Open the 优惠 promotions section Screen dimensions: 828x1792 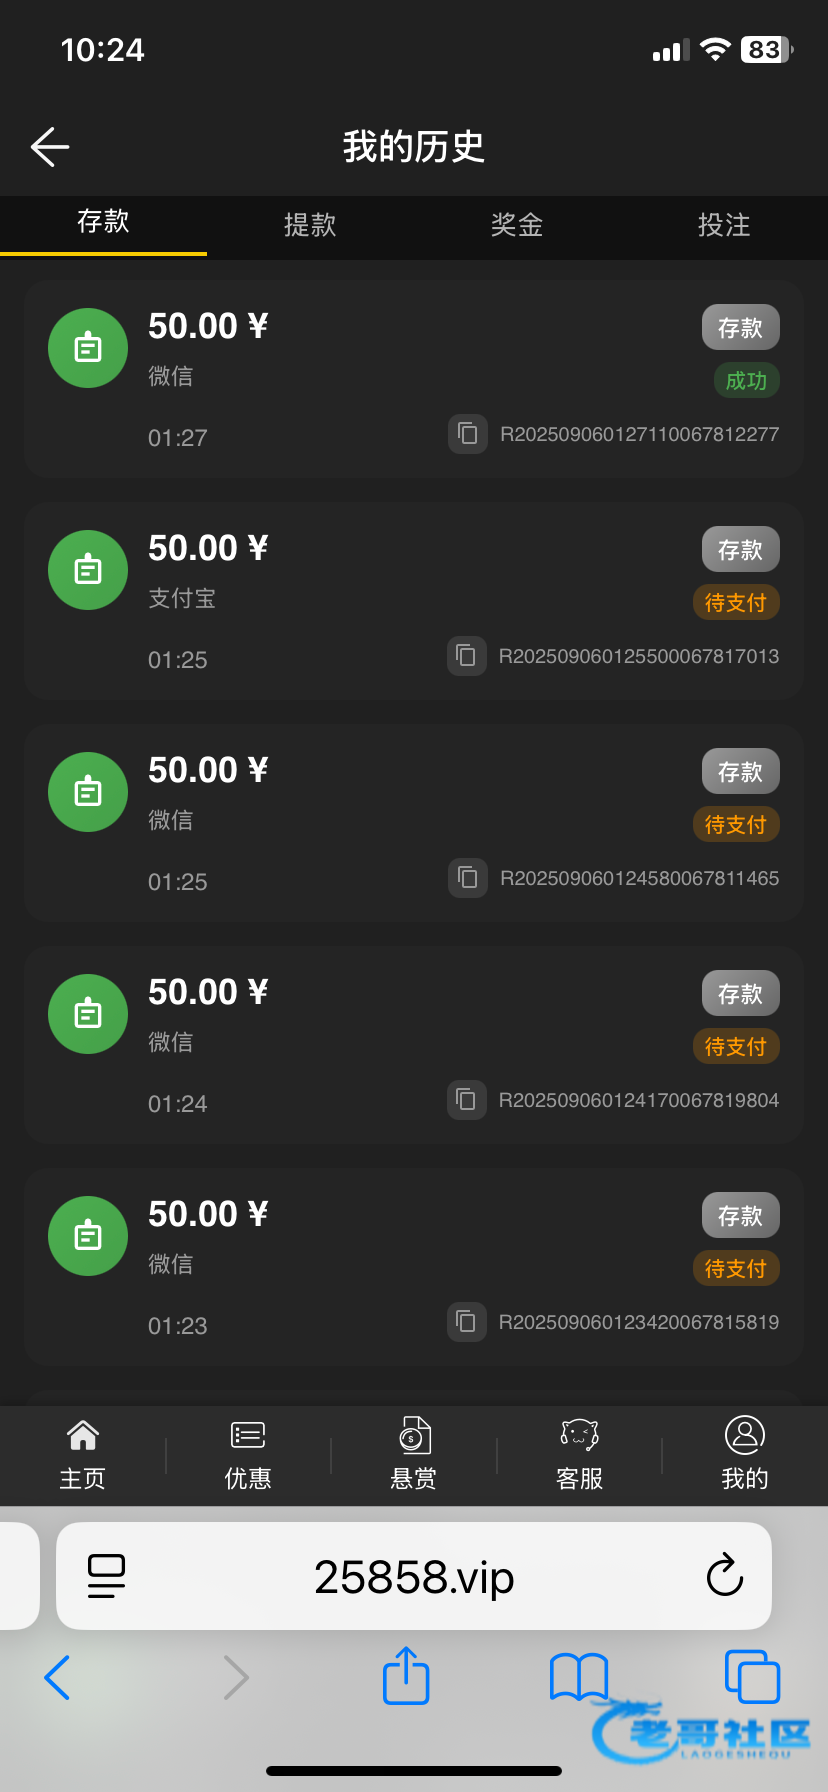248,1455
